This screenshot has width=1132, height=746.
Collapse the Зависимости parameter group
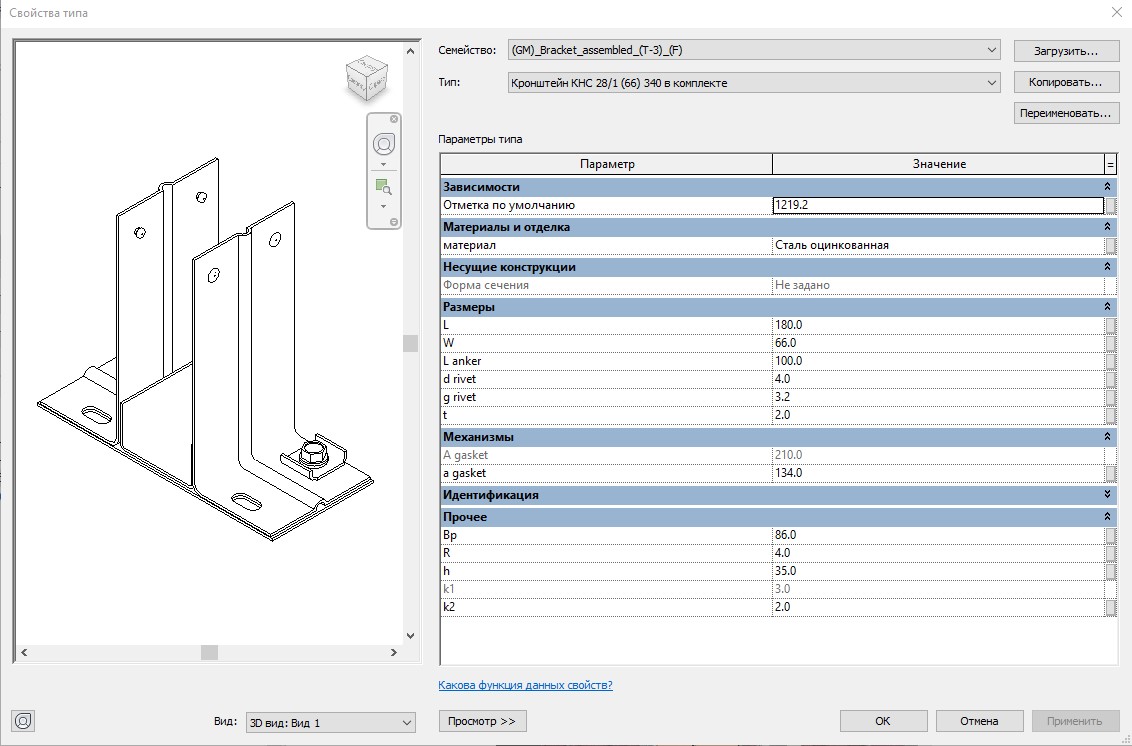(x=1108, y=187)
